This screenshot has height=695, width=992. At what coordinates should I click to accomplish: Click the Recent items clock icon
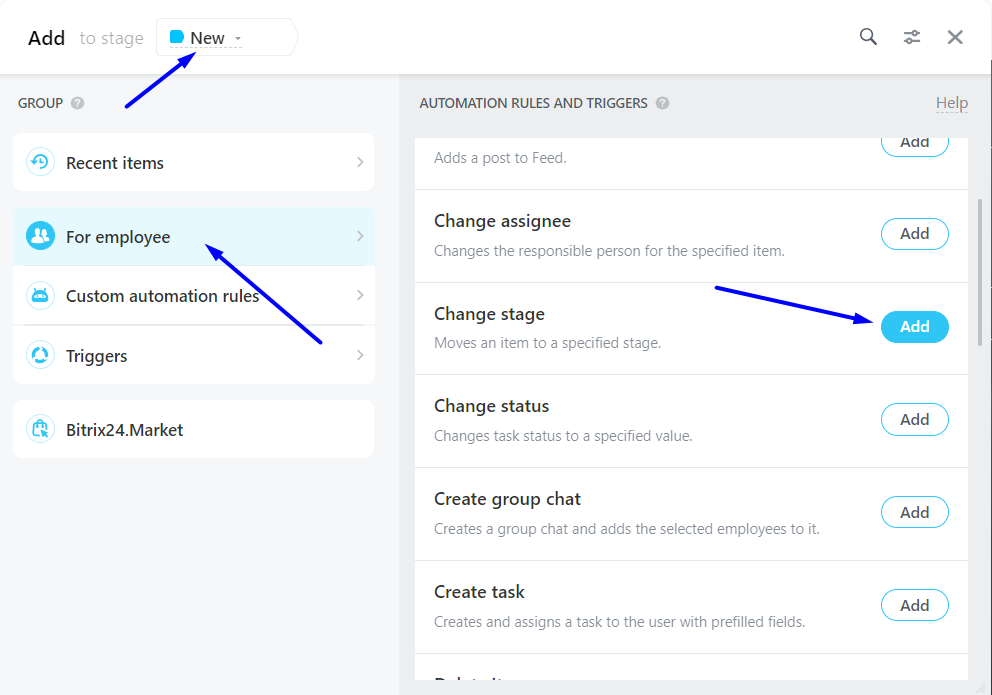[x=40, y=162]
